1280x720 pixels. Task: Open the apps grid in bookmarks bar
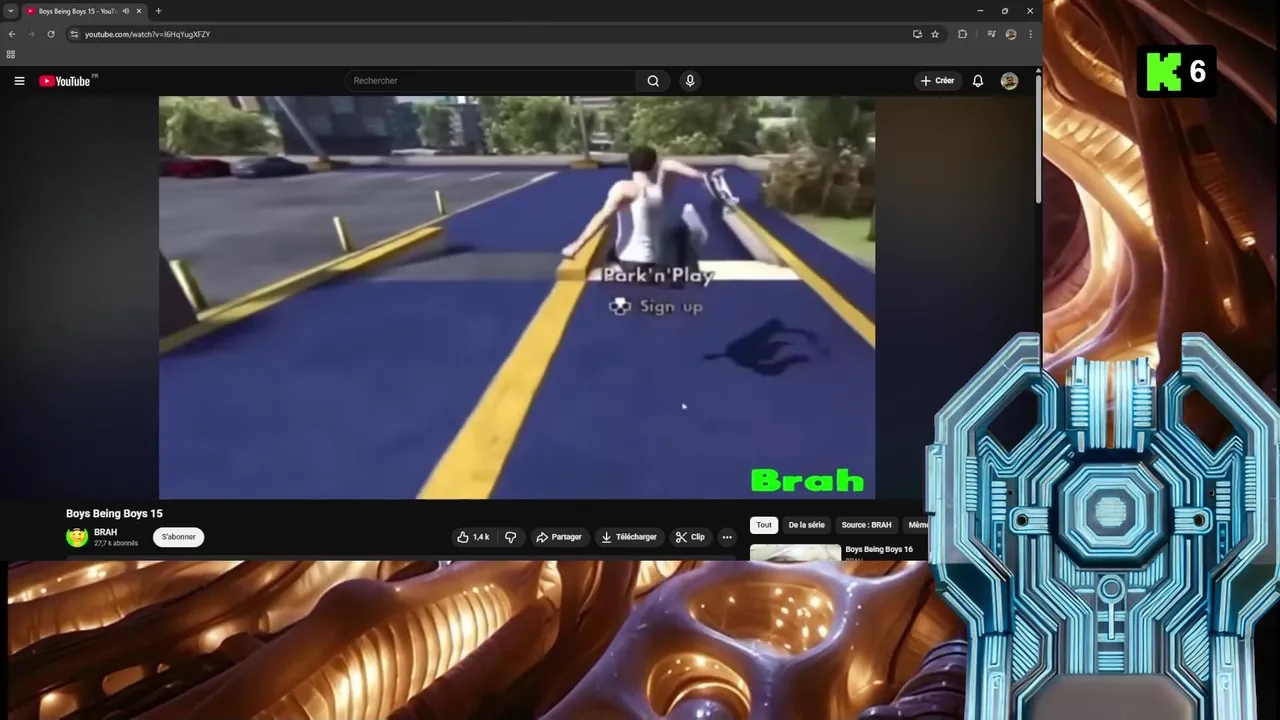(x=11, y=54)
